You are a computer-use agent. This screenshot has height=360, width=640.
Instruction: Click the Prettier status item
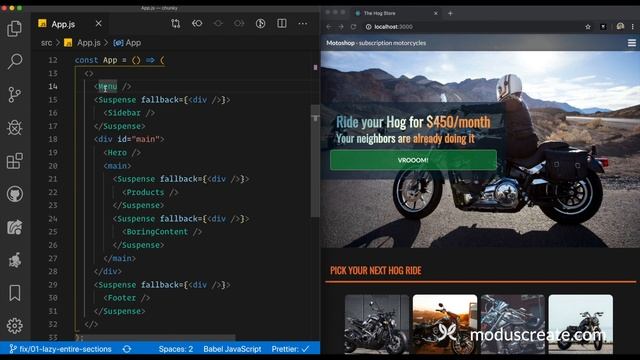pyautogui.click(x=290, y=349)
